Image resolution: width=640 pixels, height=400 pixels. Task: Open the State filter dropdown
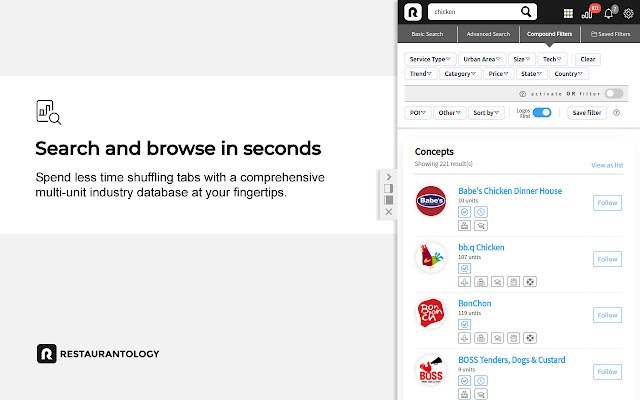[x=531, y=74]
